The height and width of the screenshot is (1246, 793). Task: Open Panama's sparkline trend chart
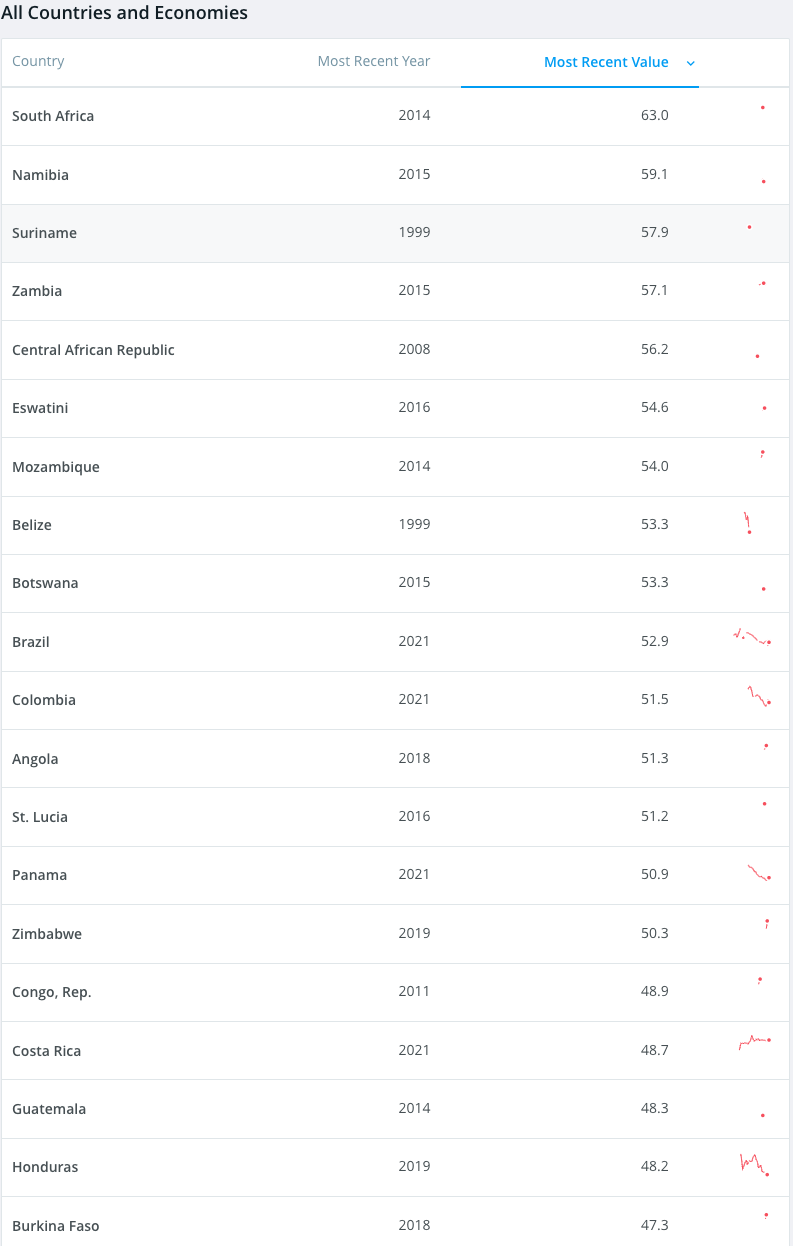(x=759, y=872)
